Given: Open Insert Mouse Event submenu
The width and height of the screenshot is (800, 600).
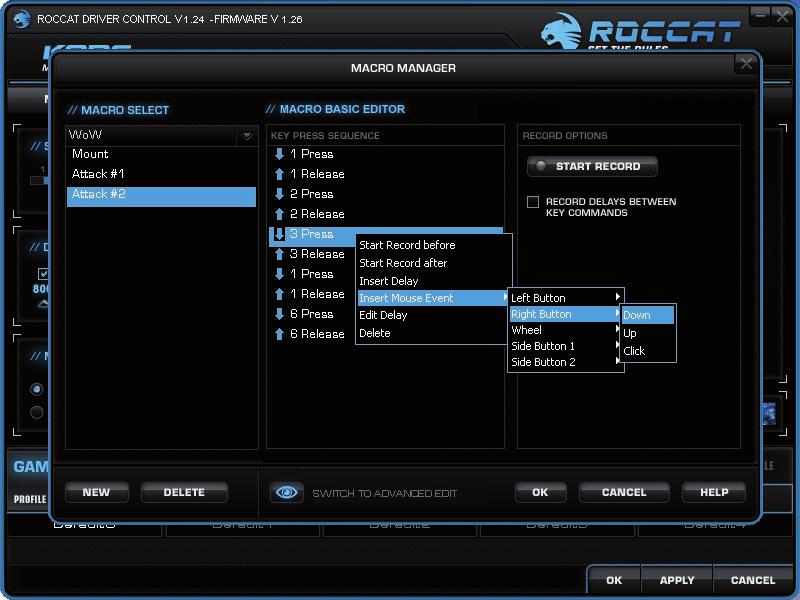Looking at the screenshot, I should coord(433,298).
